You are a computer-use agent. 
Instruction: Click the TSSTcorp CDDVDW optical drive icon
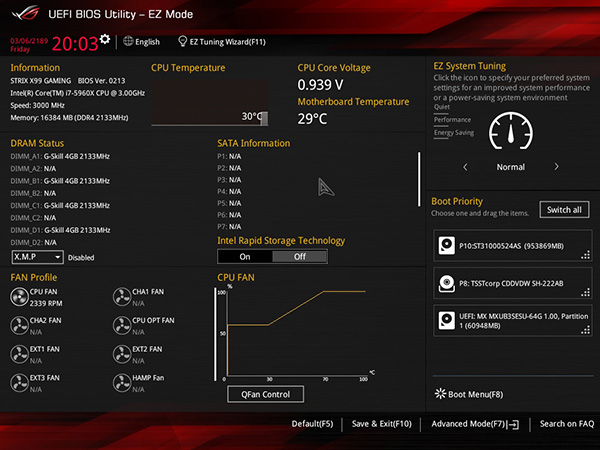coord(447,284)
